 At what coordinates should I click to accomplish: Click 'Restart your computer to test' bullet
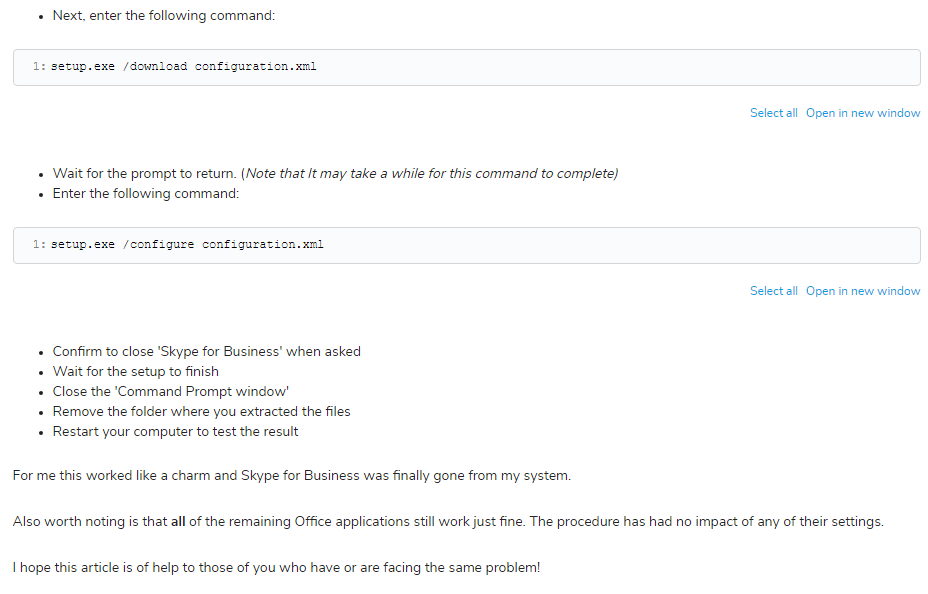175,432
